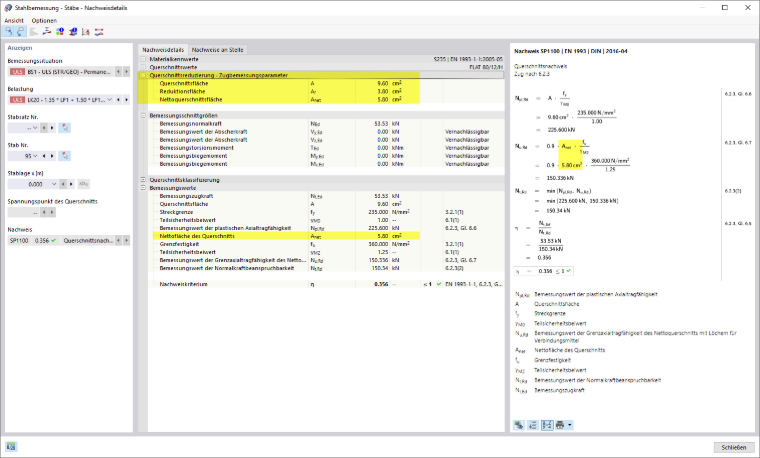Viewport: 760px width, 458px height.
Task: Go to next Bemessungssituation with right arrow
Action: coord(127,72)
